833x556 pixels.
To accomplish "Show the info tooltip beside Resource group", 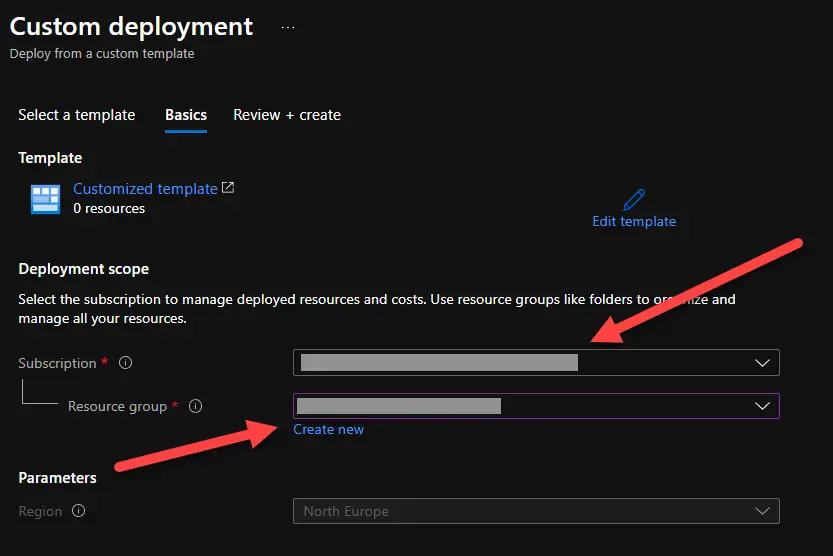I will pyautogui.click(x=196, y=406).
